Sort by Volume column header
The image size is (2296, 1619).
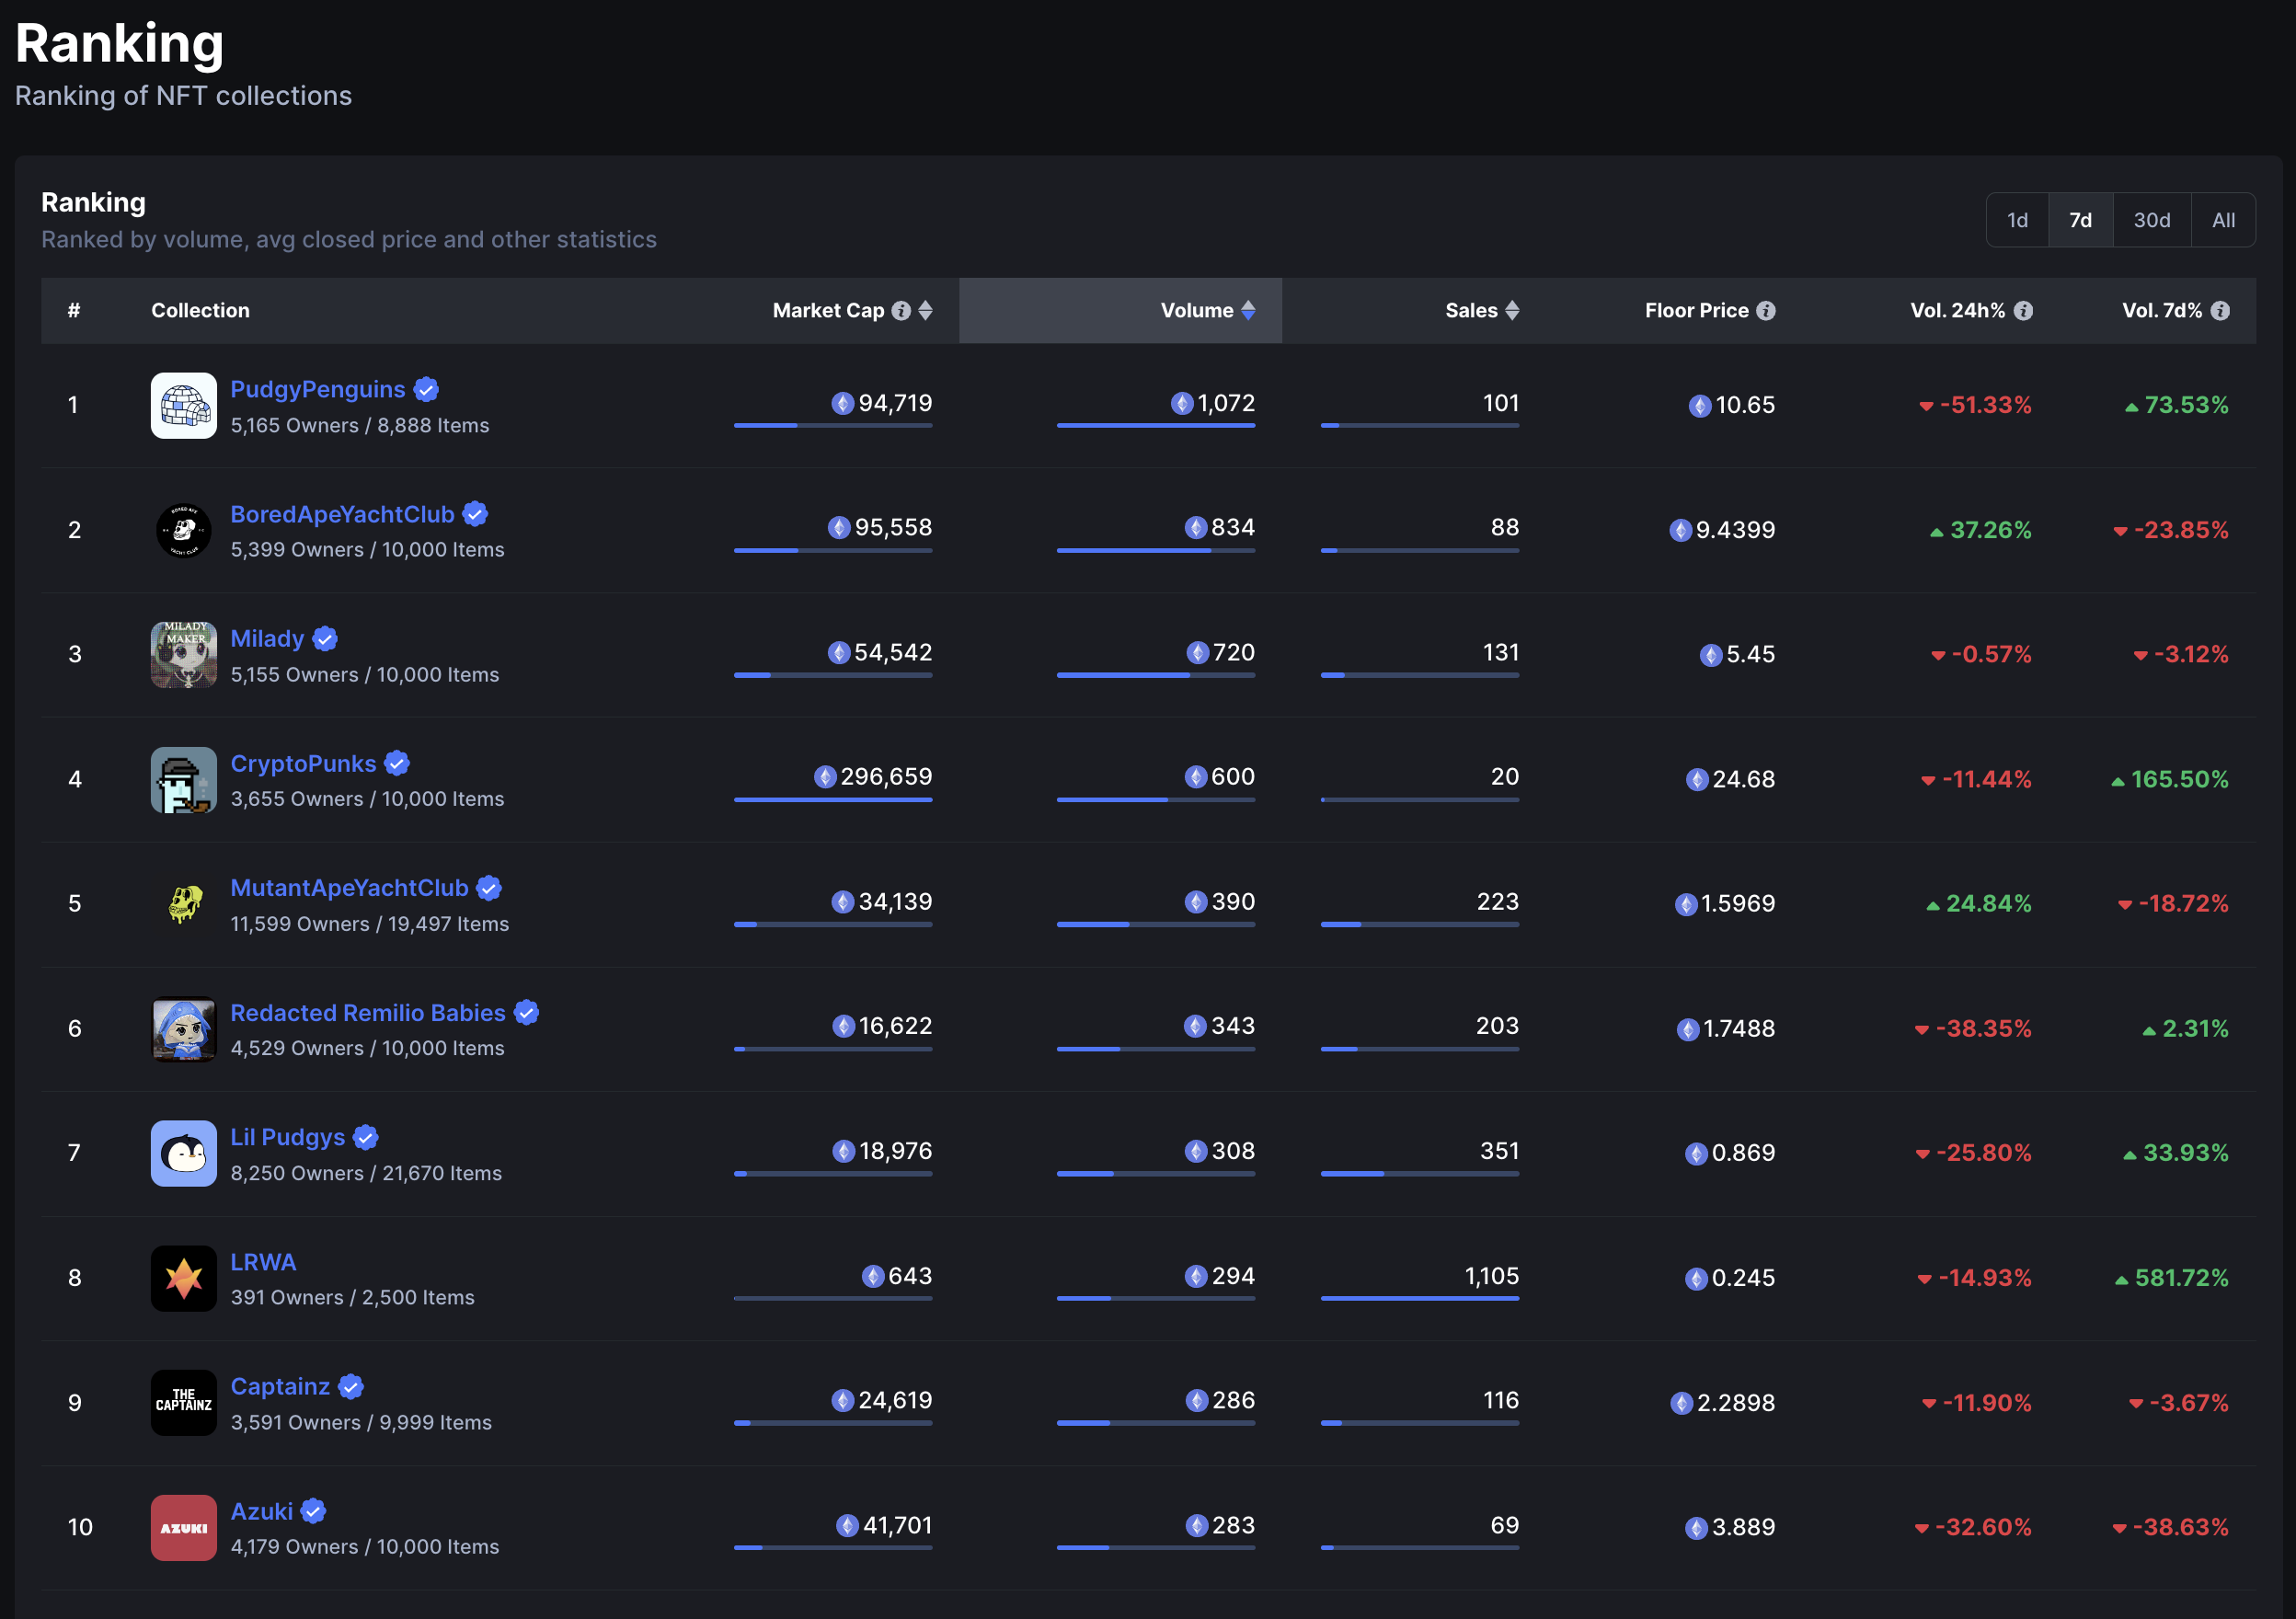point(1120,311)
